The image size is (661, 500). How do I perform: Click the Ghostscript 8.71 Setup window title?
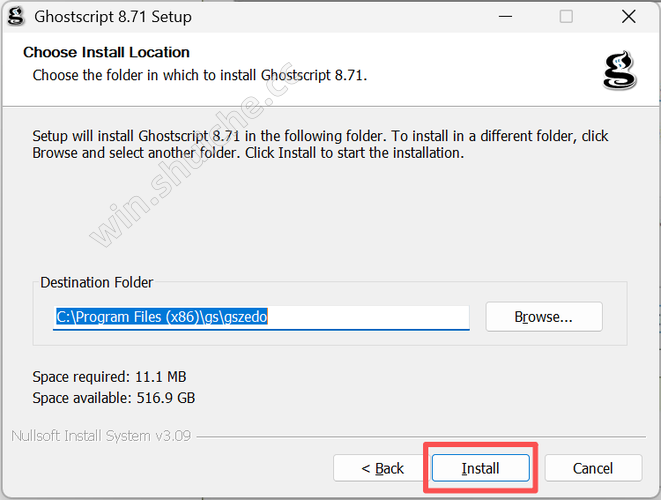(113, 17)
